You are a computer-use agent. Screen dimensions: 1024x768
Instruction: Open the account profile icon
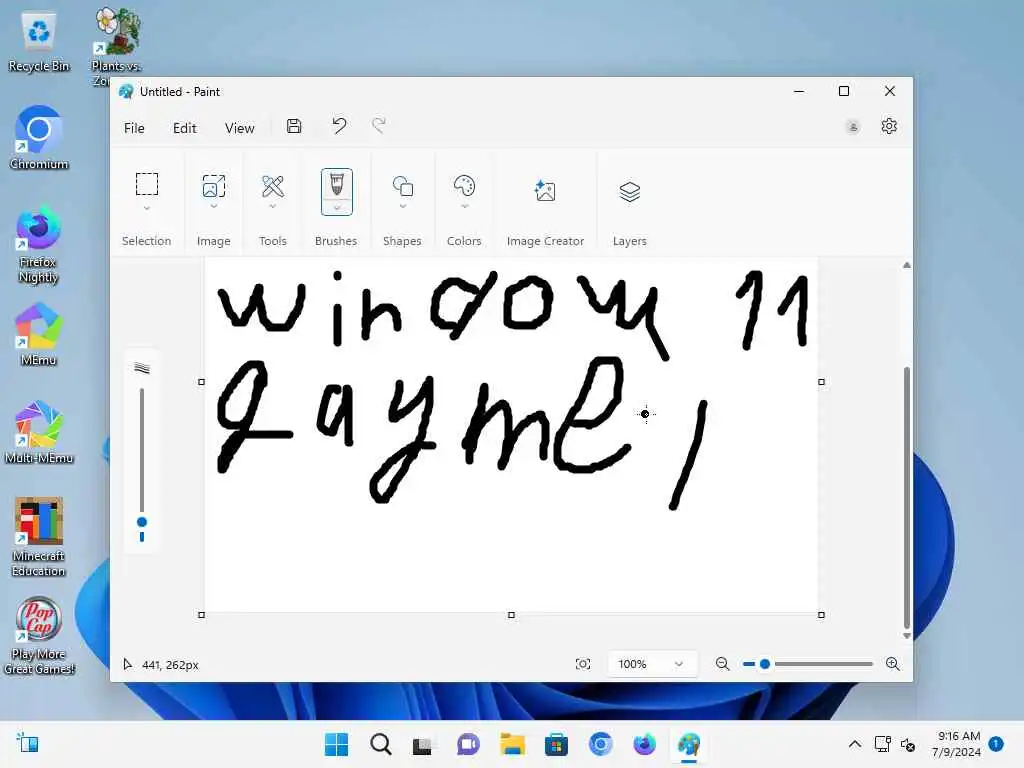(853, 127)
